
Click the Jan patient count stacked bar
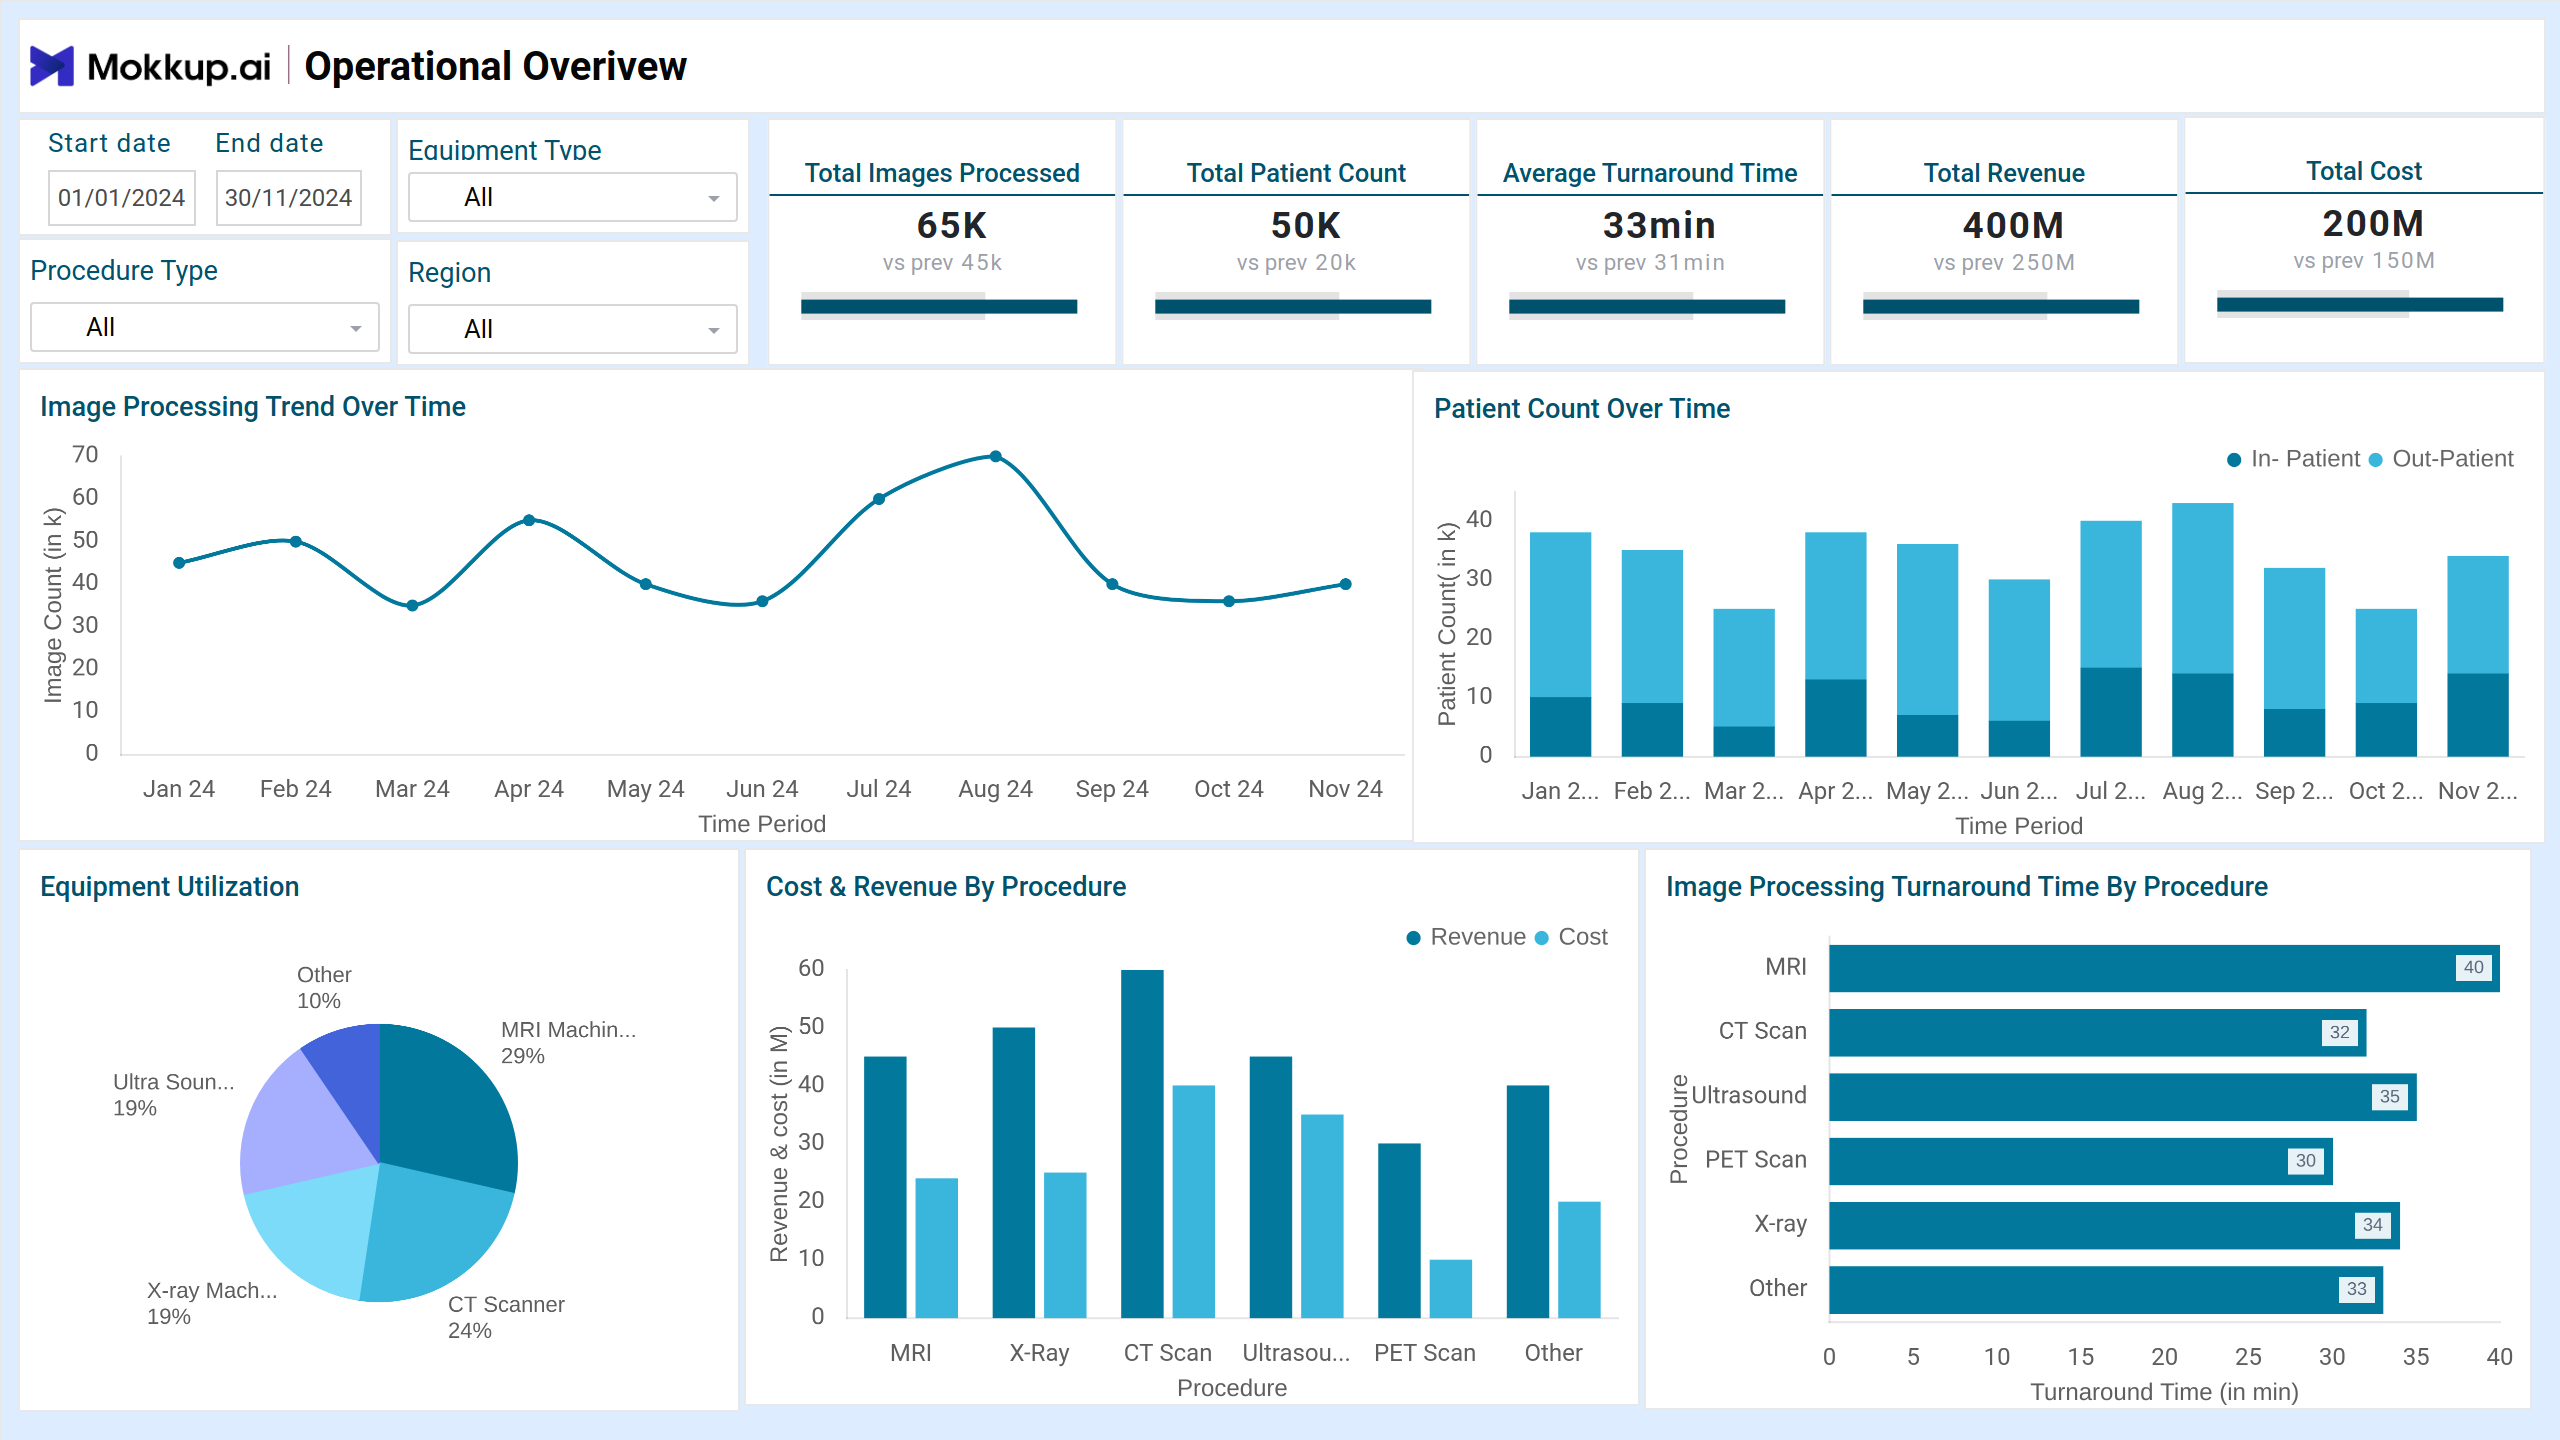point(1560,644)
